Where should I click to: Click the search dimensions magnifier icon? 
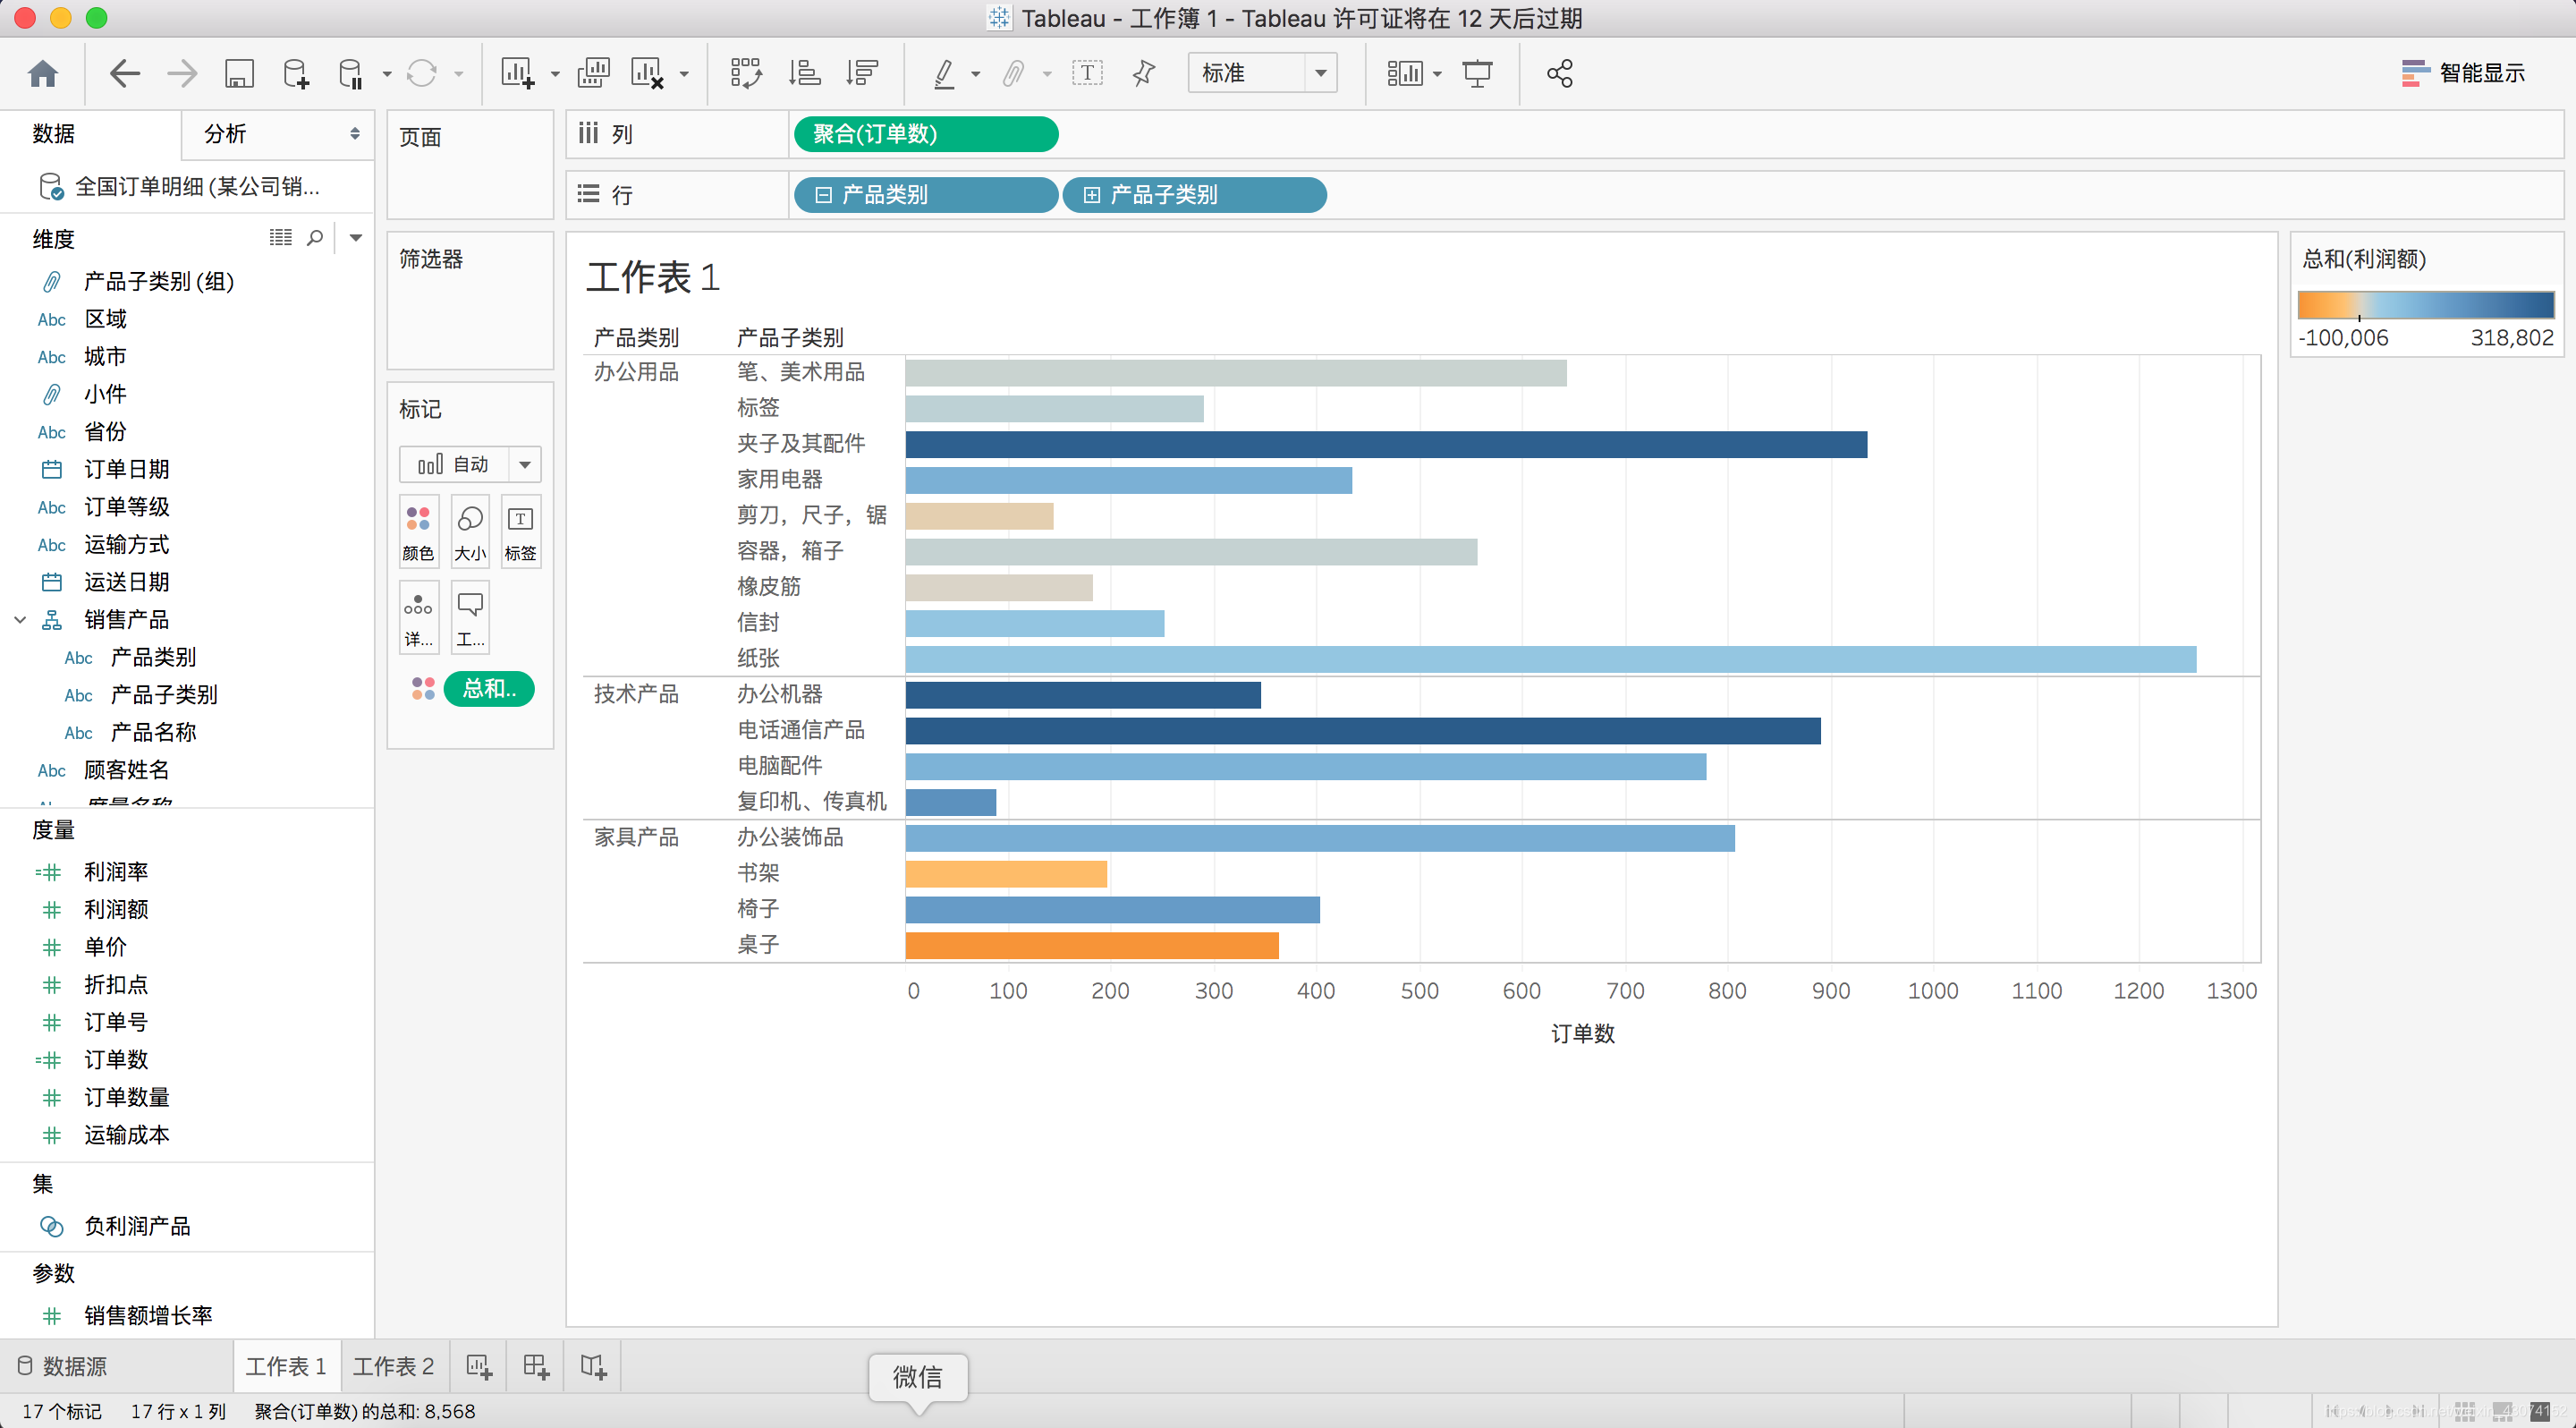click(315, 238)
